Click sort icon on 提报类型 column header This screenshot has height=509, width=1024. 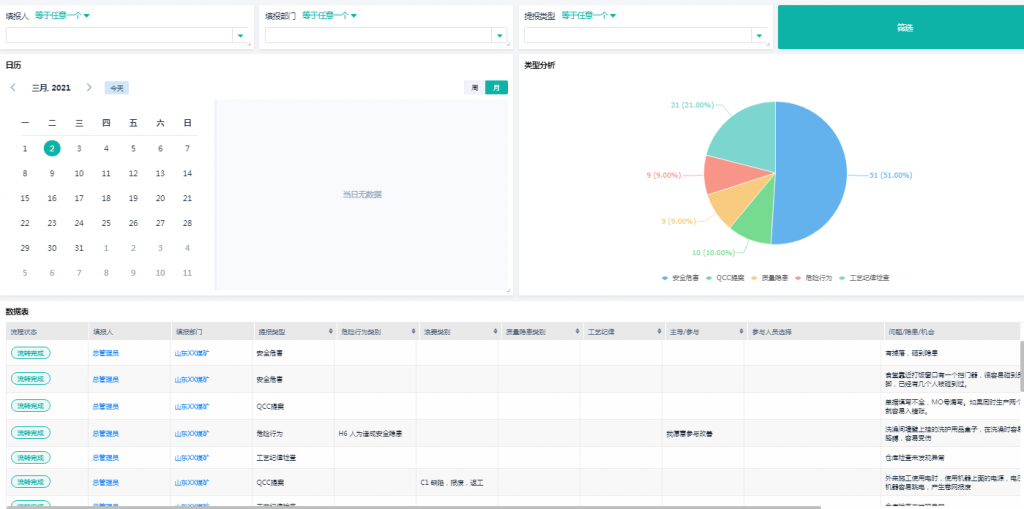point(330,332)
